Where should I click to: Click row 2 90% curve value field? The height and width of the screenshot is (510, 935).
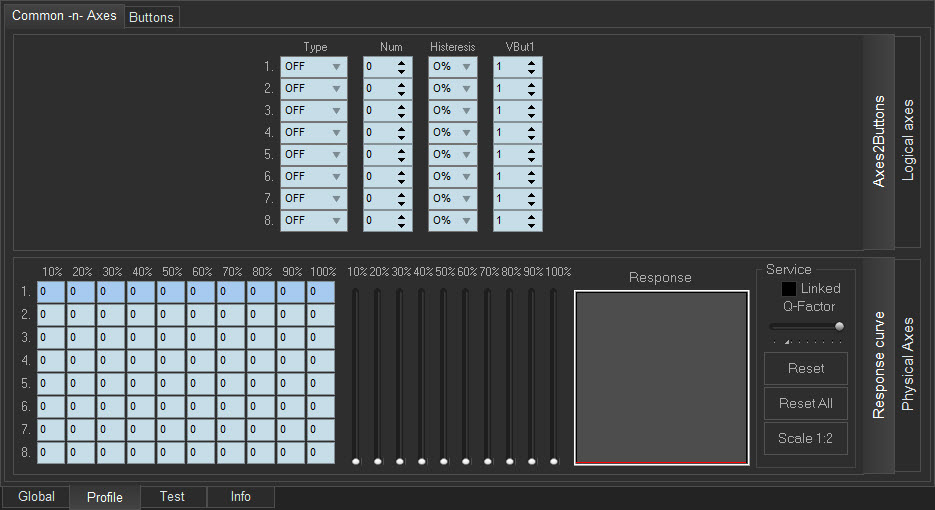291,314
